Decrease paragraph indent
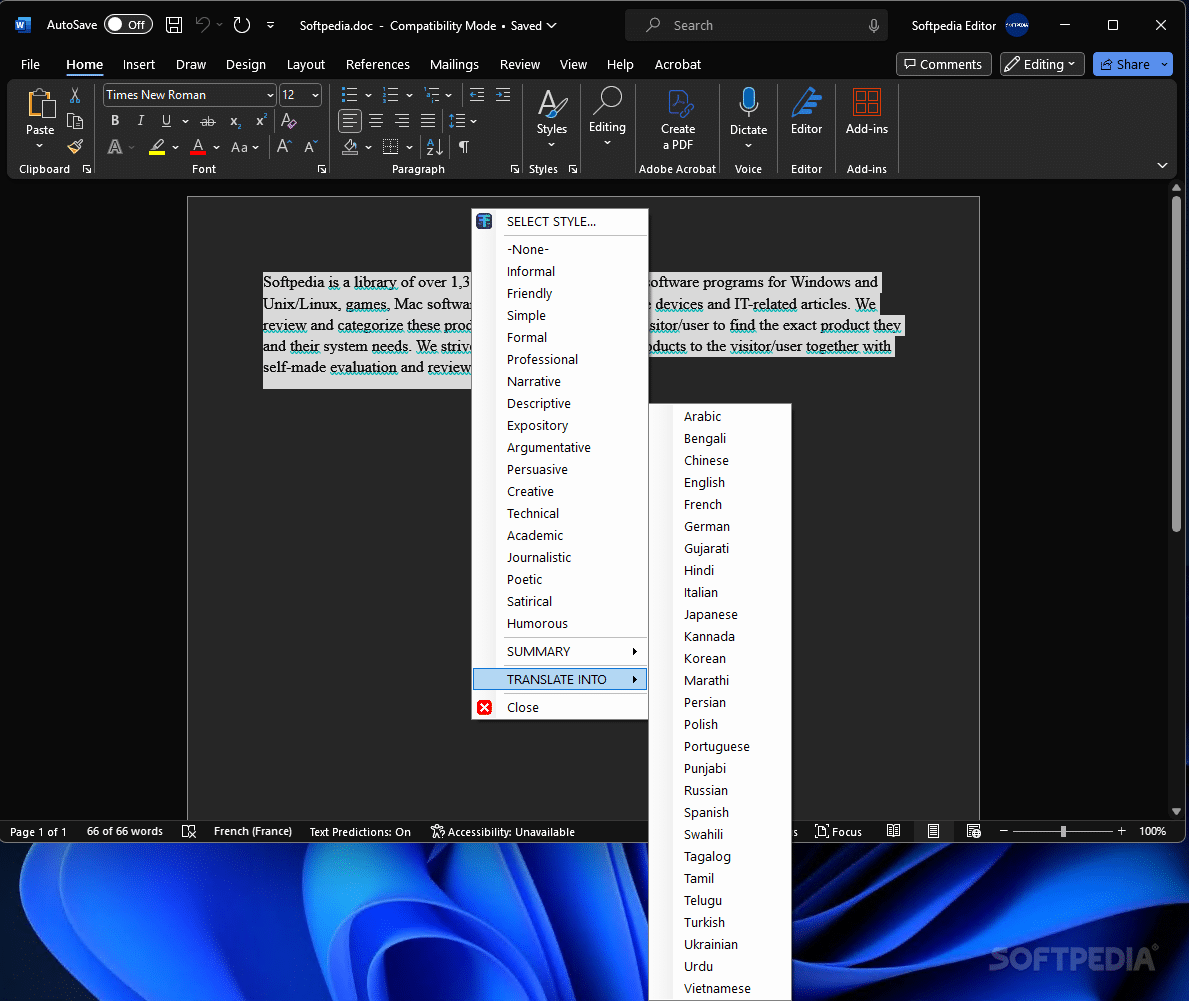 [x=477, y=95]
